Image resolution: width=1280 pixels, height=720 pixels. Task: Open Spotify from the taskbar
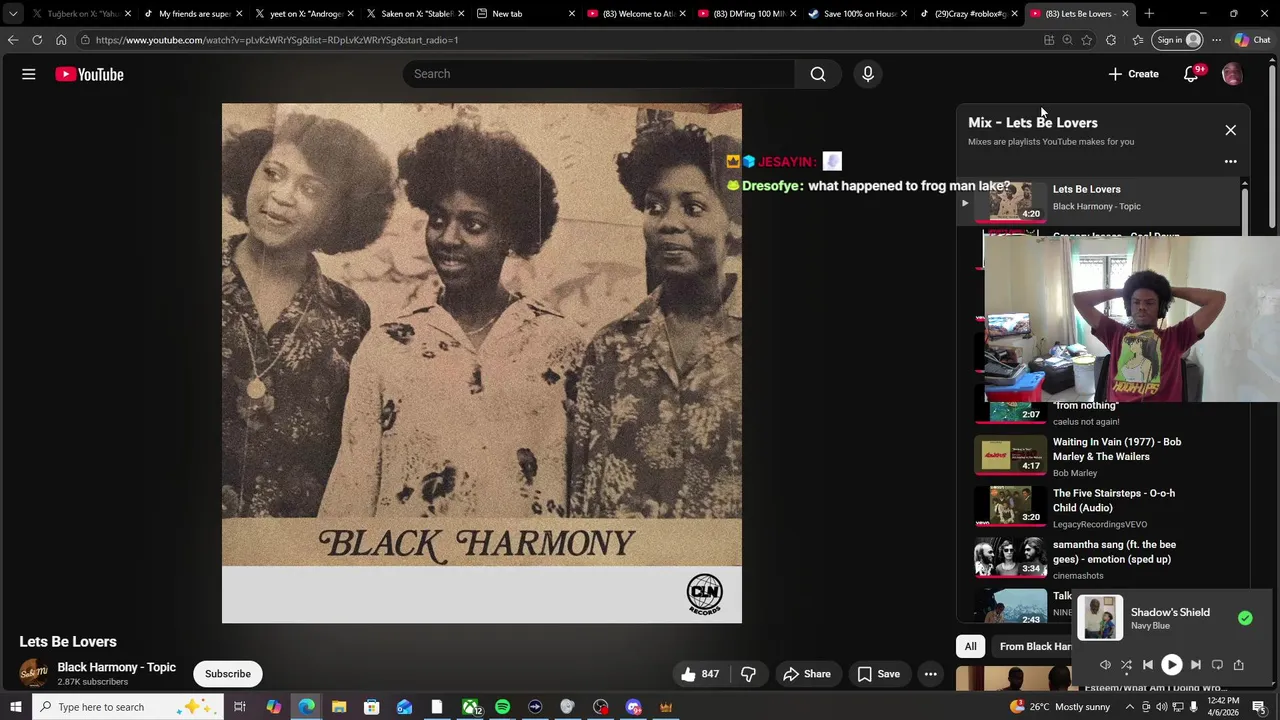[x=502, y=707]
